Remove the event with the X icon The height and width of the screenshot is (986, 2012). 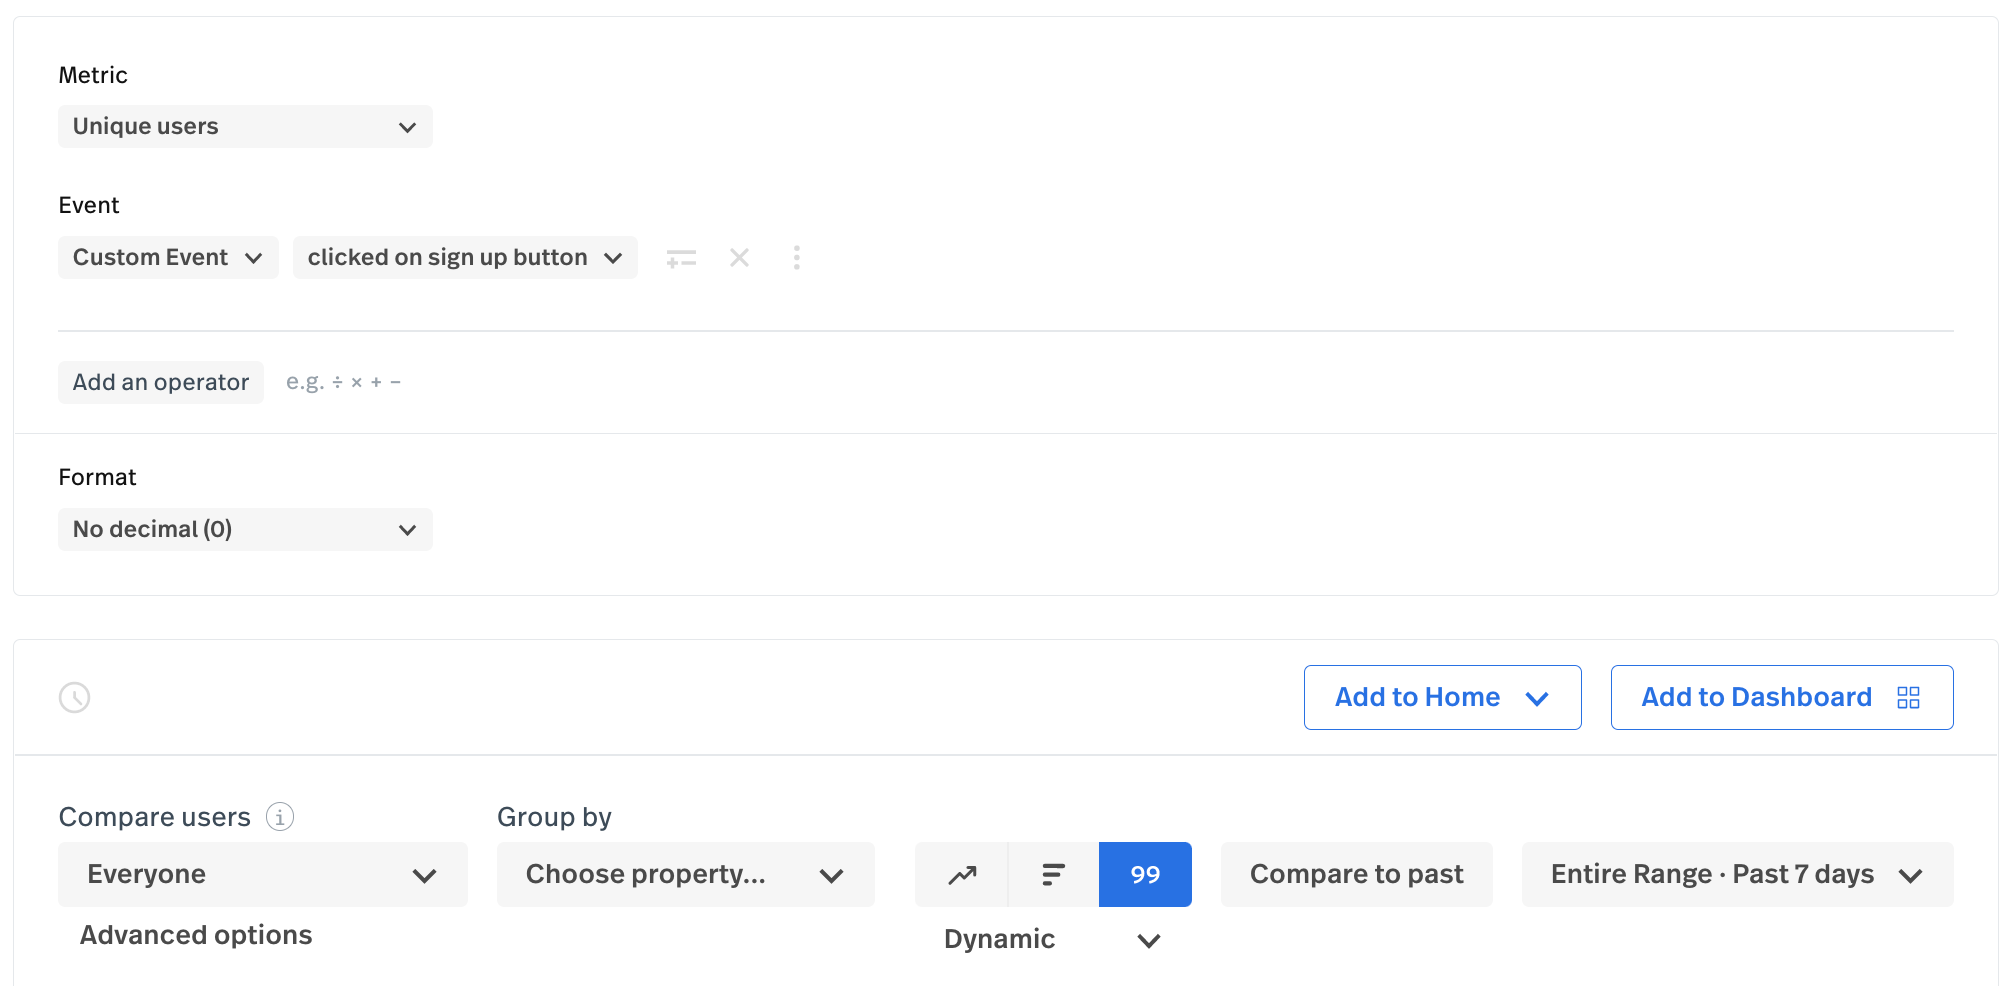[739, 258]
